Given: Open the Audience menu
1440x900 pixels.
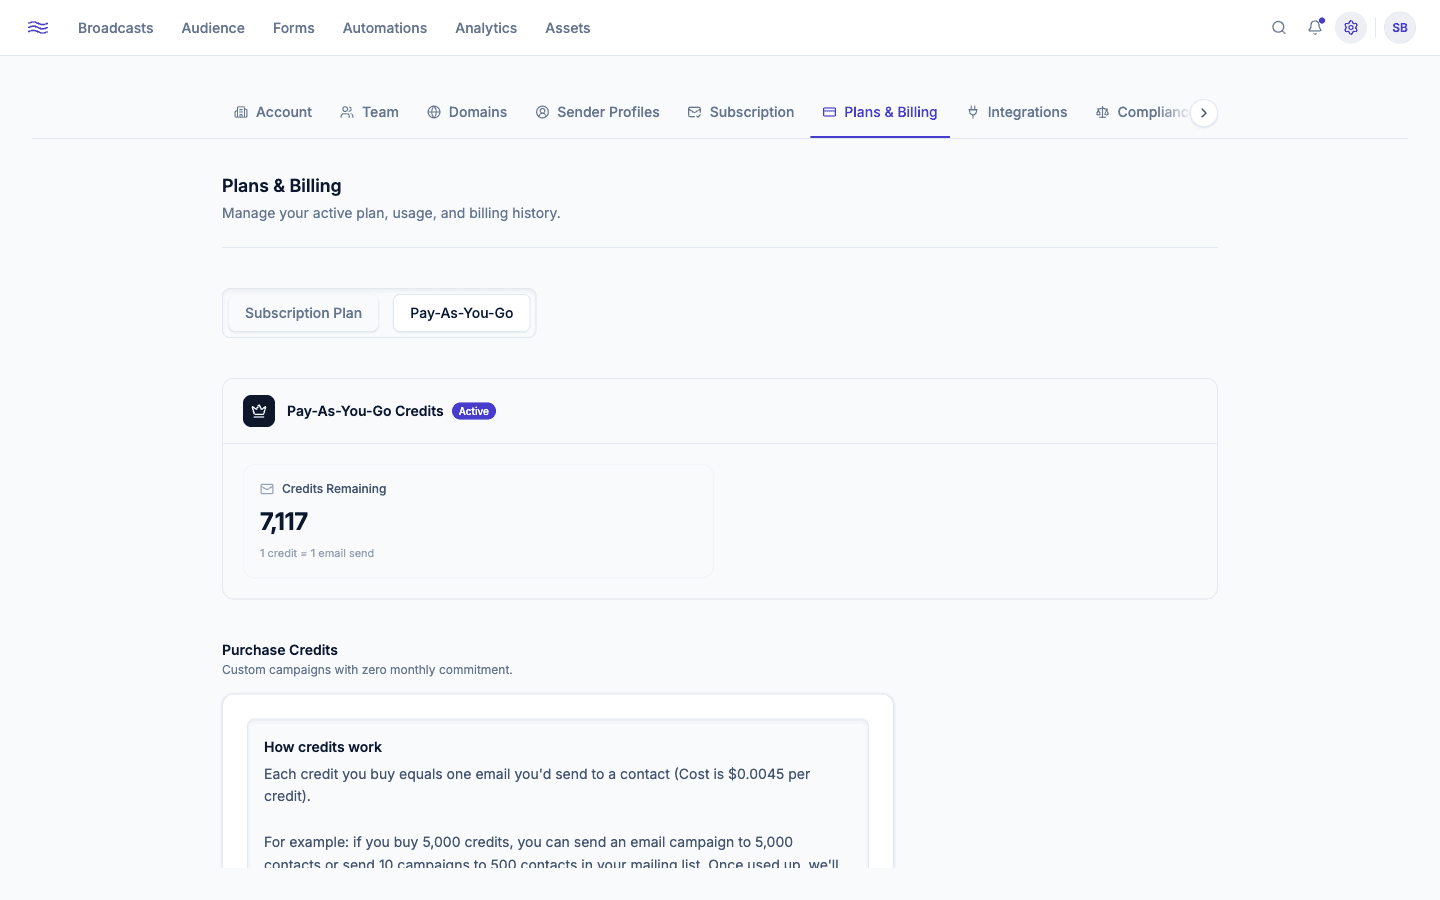Looking at the screenshot, I should (213, 28).
